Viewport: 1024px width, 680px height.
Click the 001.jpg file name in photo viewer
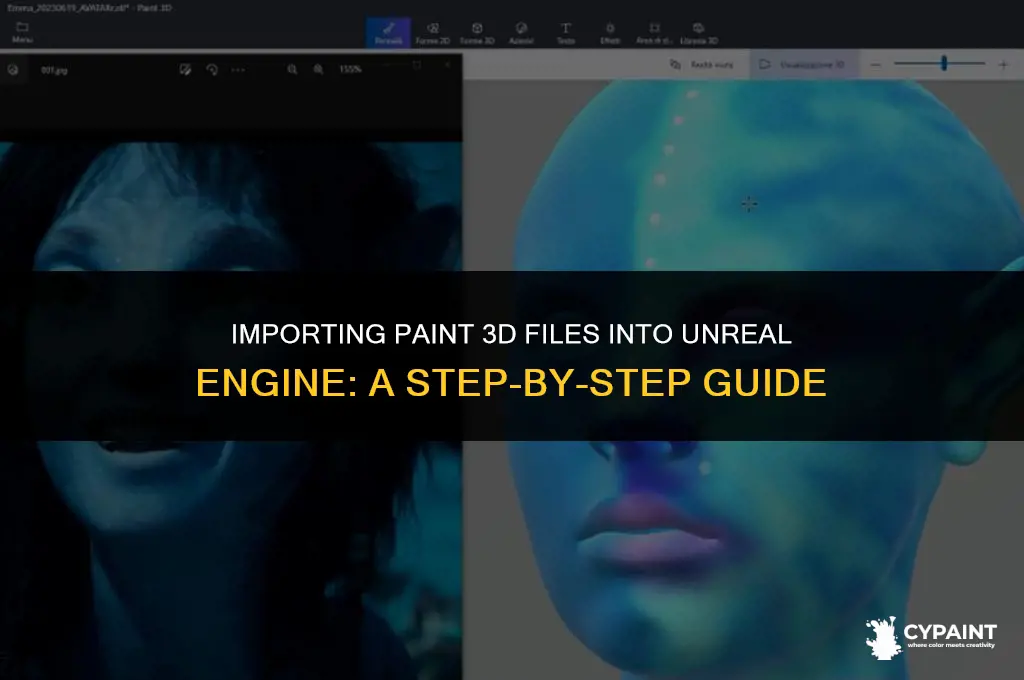click(x=54, y=70)
